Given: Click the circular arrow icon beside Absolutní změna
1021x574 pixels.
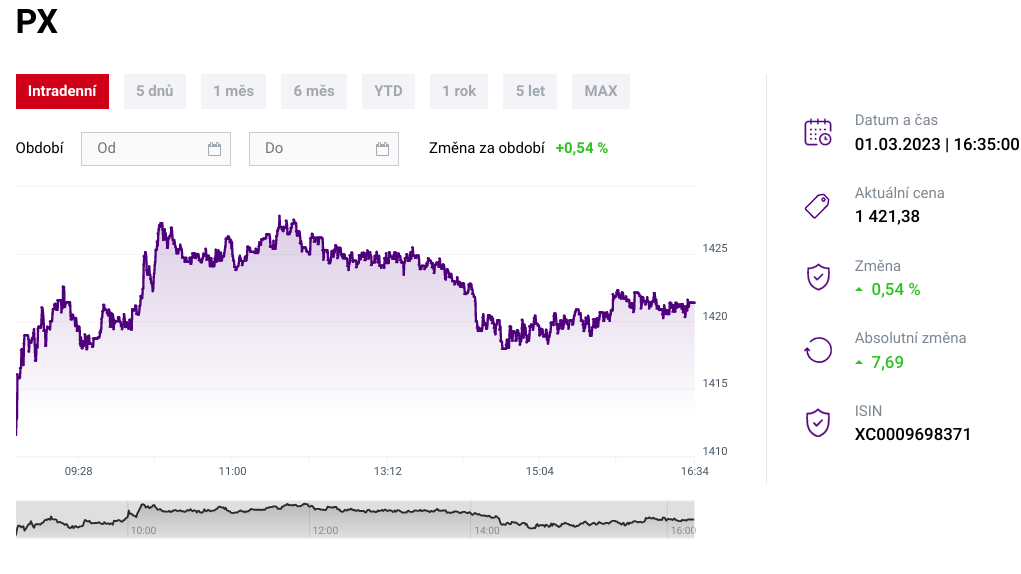Looking at the screenshot, I should (818, 350).
